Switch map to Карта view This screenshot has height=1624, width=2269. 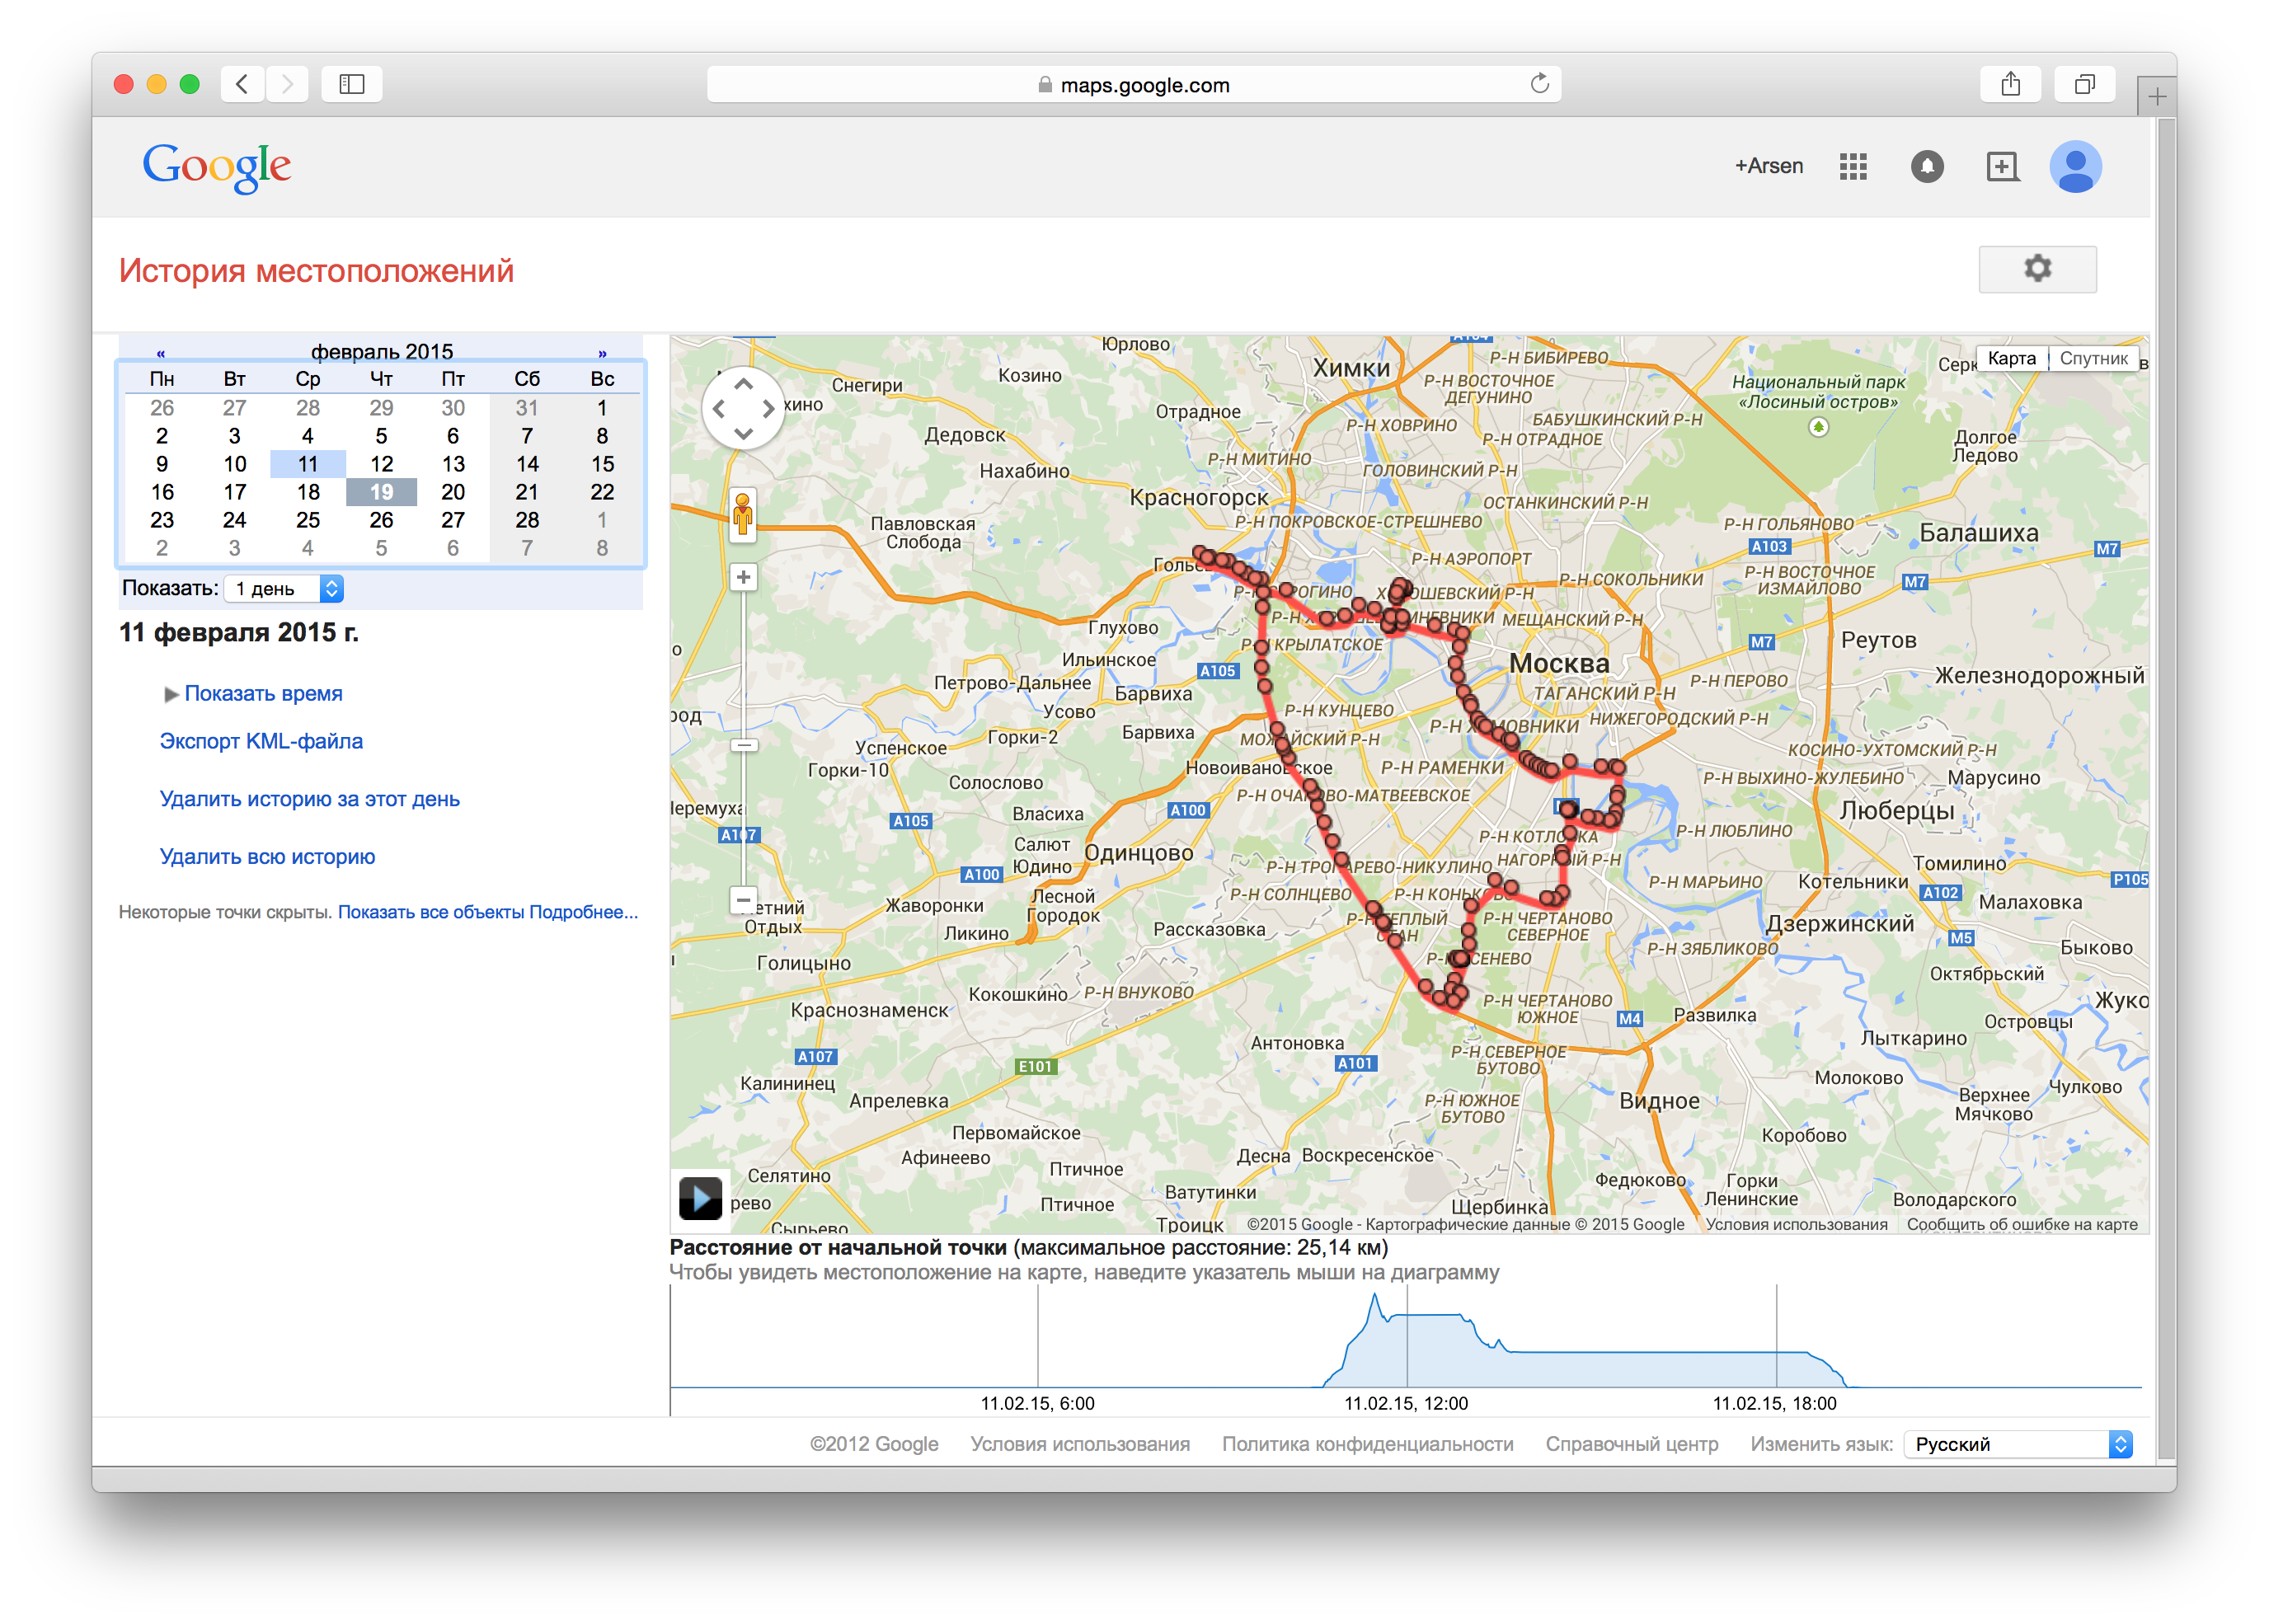(x=2010, y=358)
